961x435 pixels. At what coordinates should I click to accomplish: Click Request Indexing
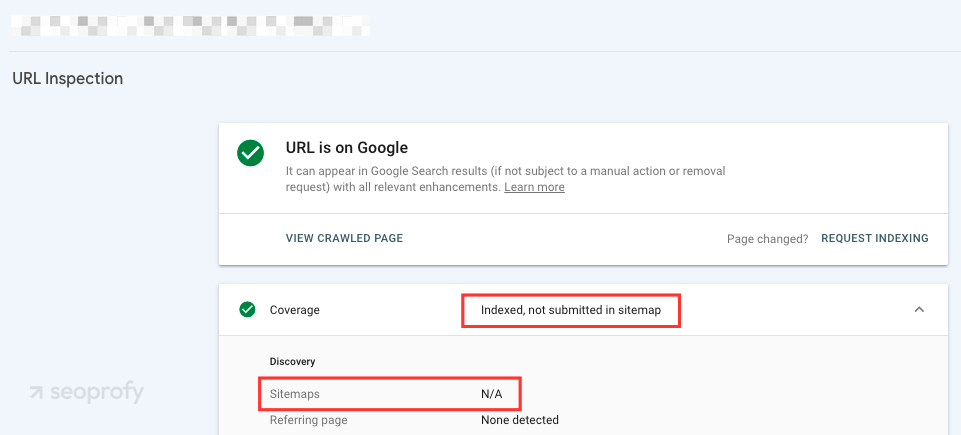[875, 238]
